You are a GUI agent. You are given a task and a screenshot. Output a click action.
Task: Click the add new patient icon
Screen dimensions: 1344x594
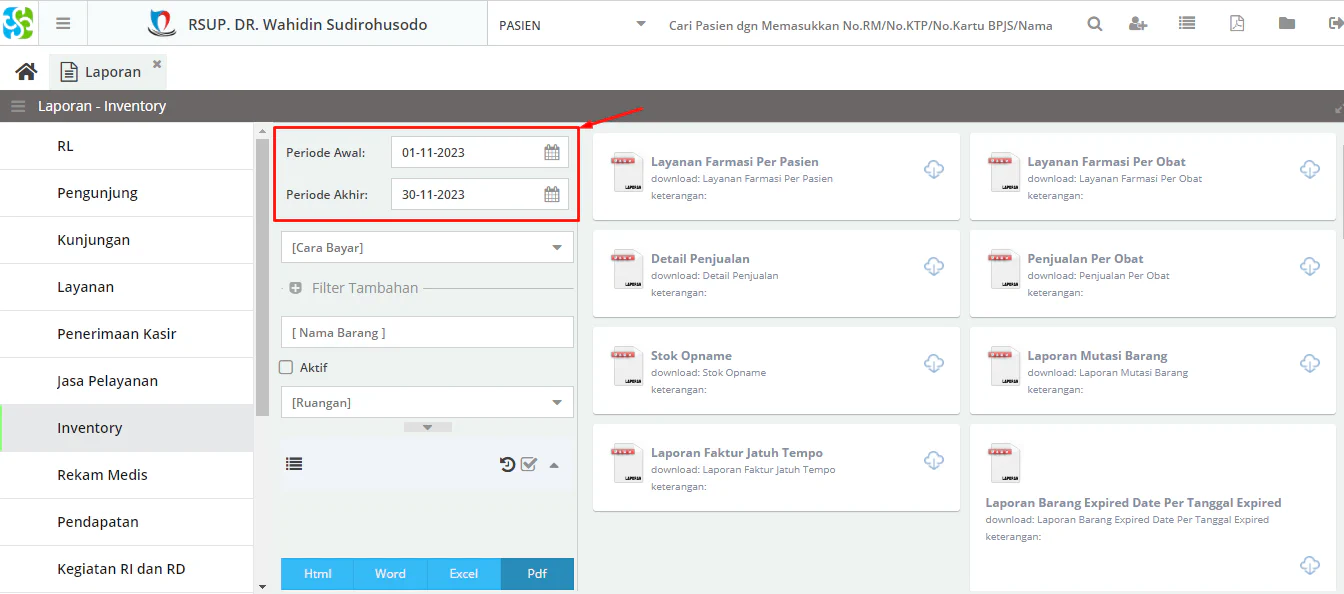pyautogui.click(x=1138, y=24)
